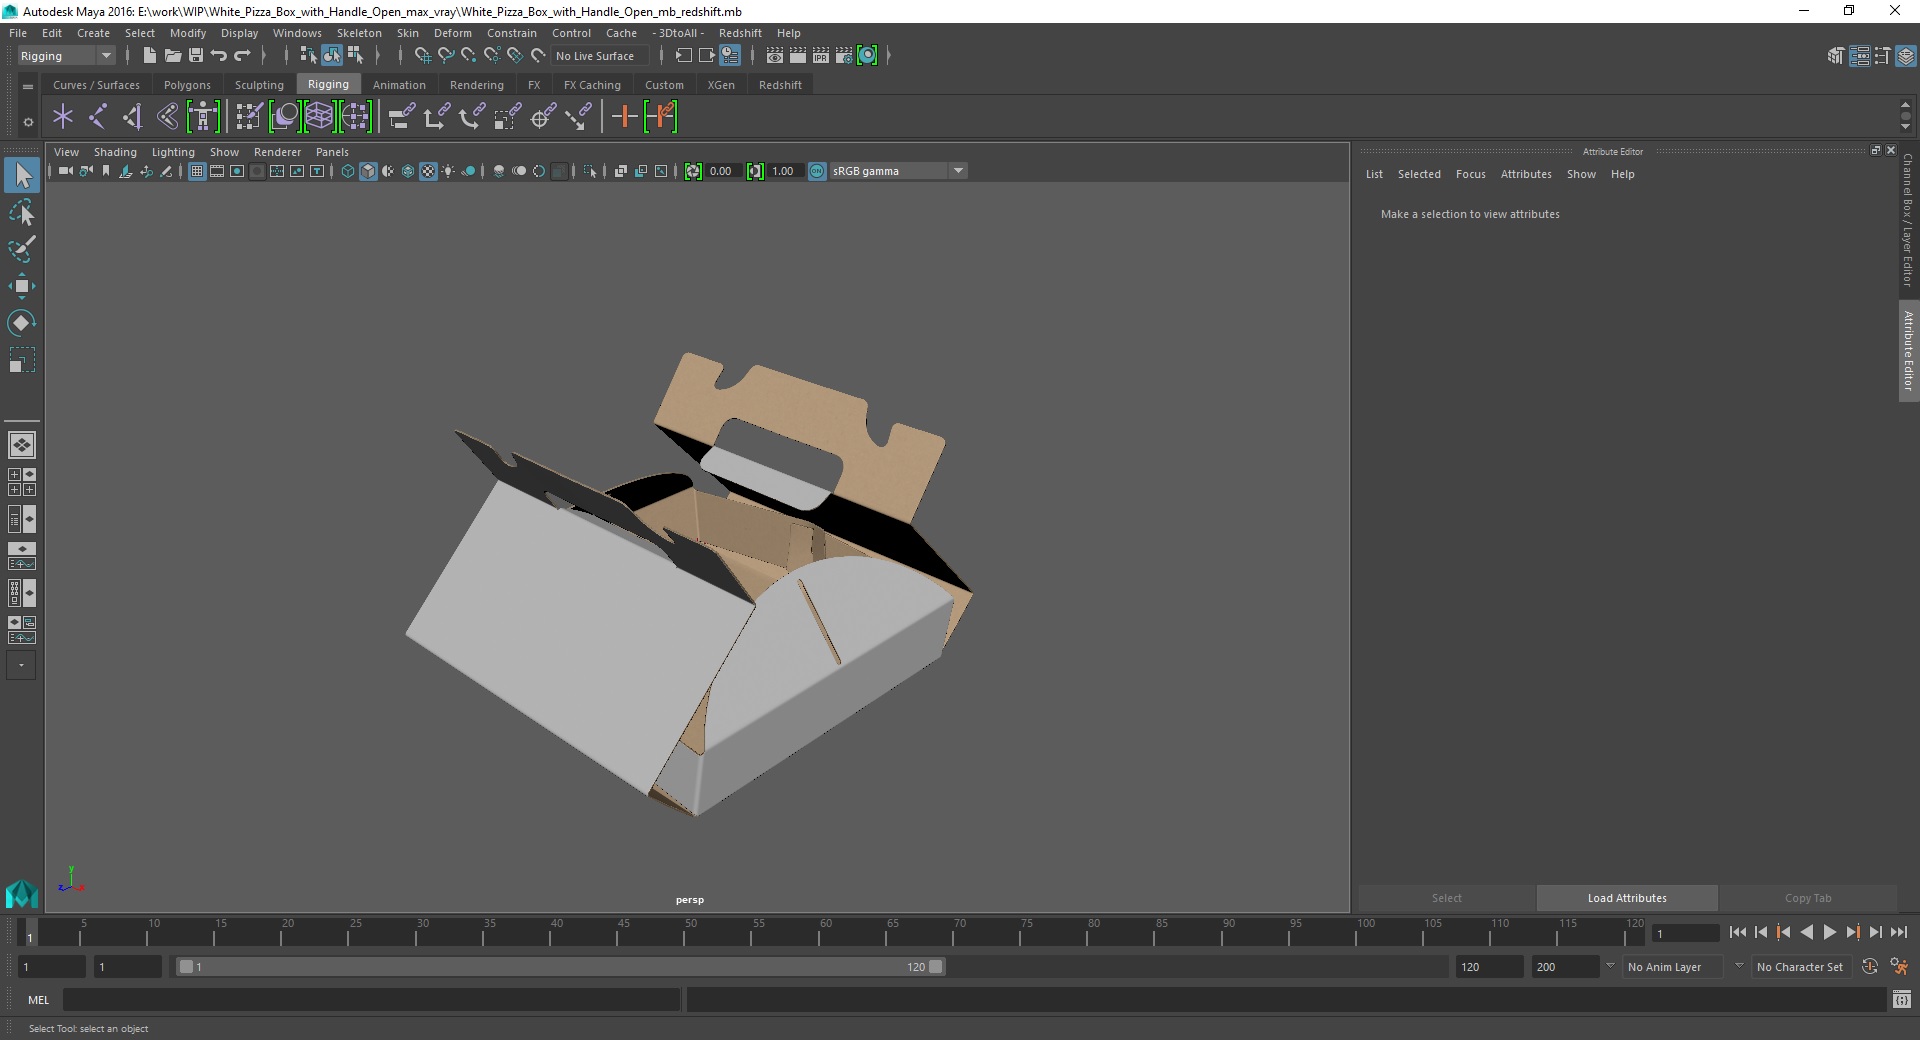This screenshot has width=1920, height=1040.
Task: Click the viewport gamma value field 1.00
Action: [x=785, y=171]
